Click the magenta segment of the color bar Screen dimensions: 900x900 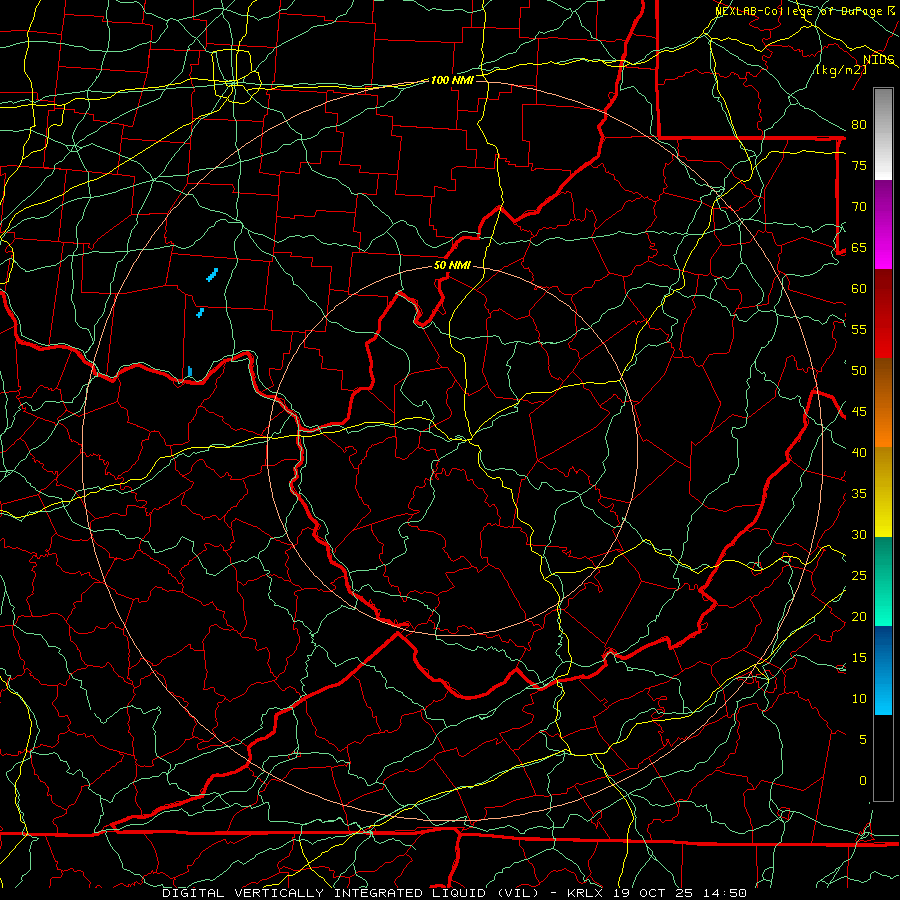pos(883,224)
